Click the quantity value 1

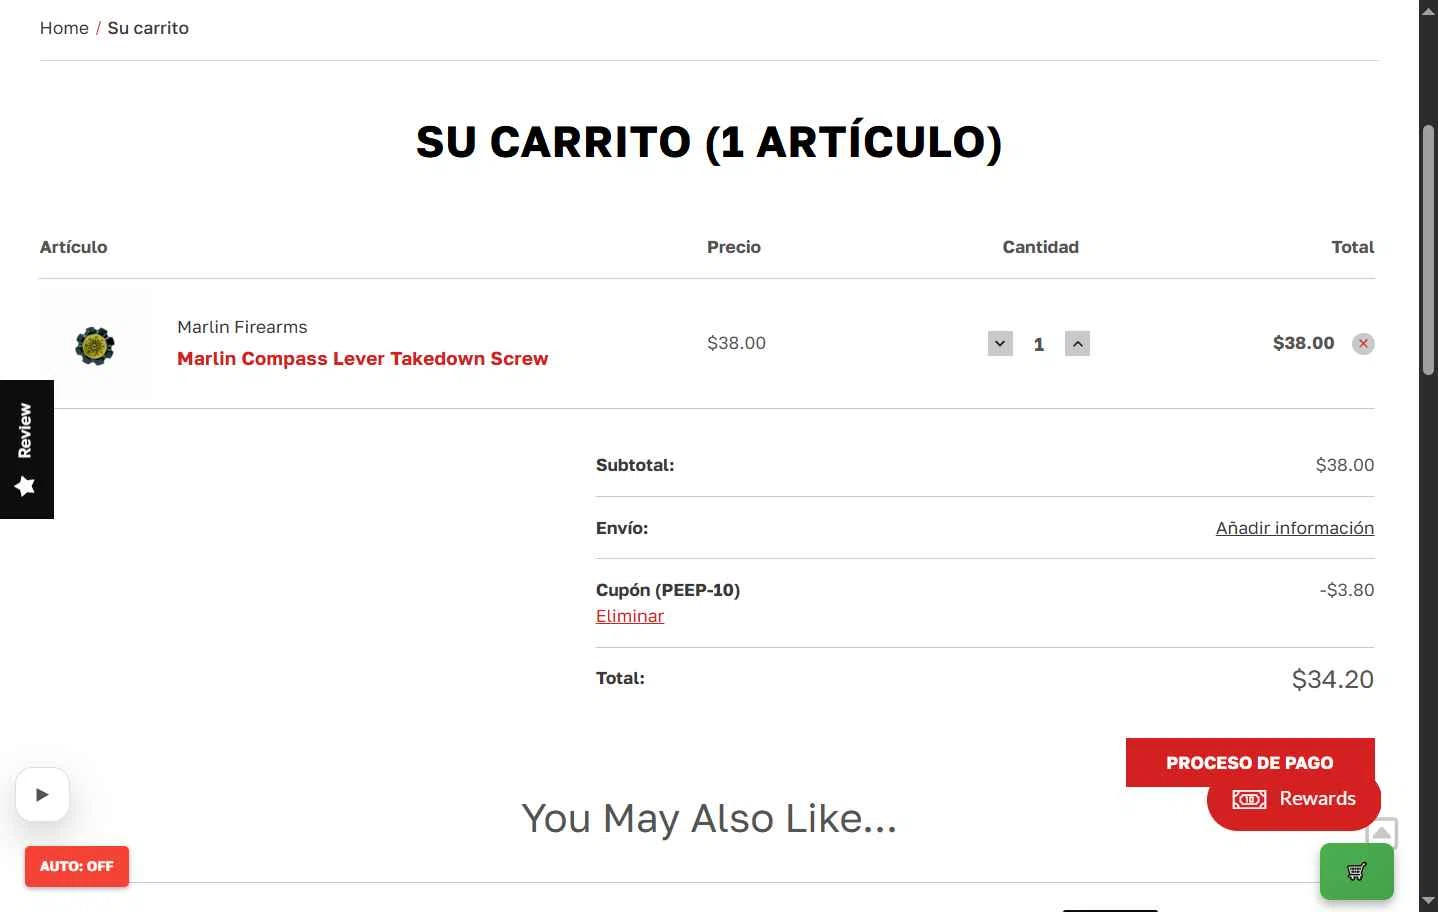pos(1039,344)
